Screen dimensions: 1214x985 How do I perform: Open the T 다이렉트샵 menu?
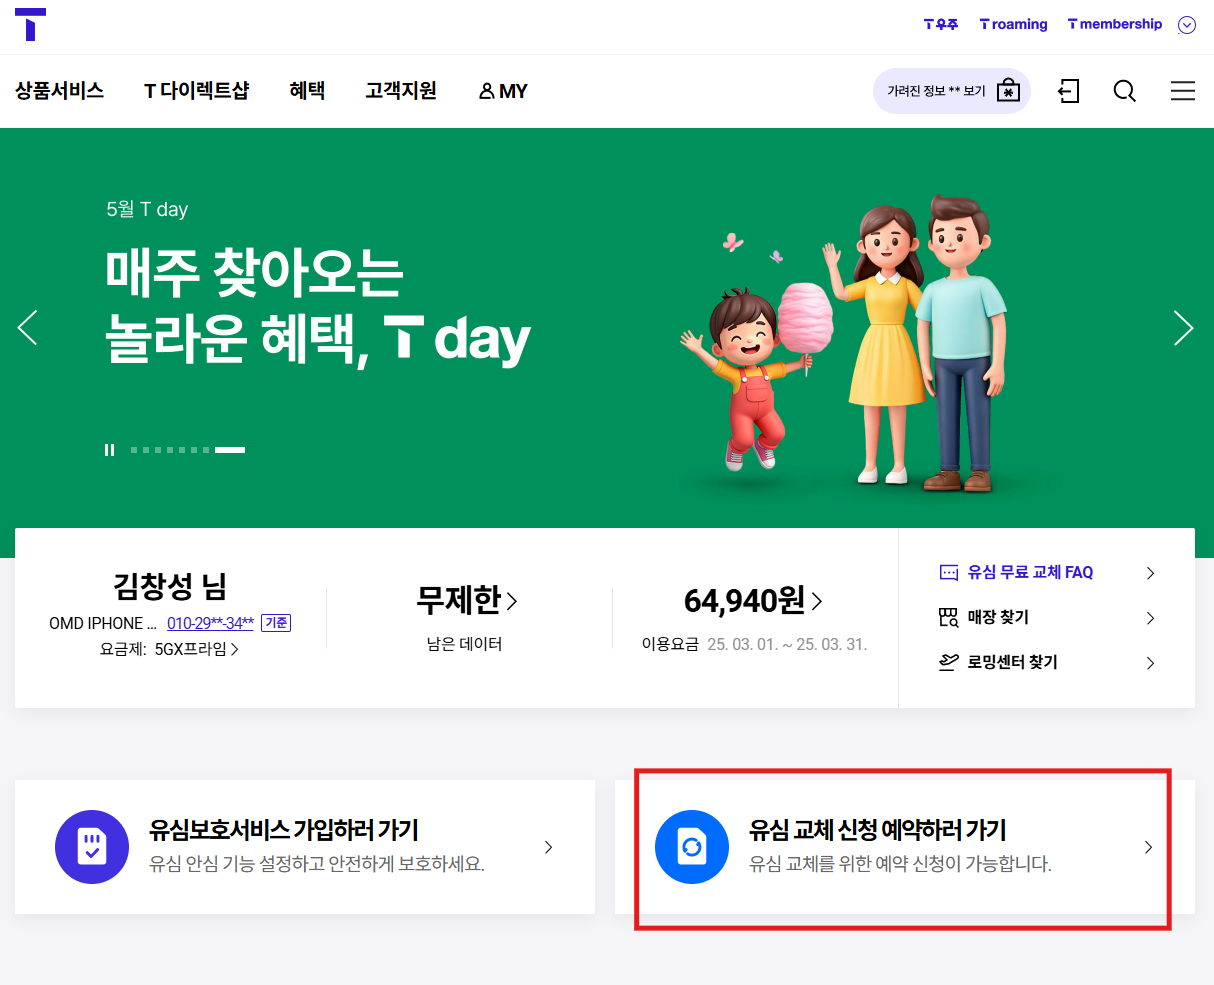click(x=196, y=91)
